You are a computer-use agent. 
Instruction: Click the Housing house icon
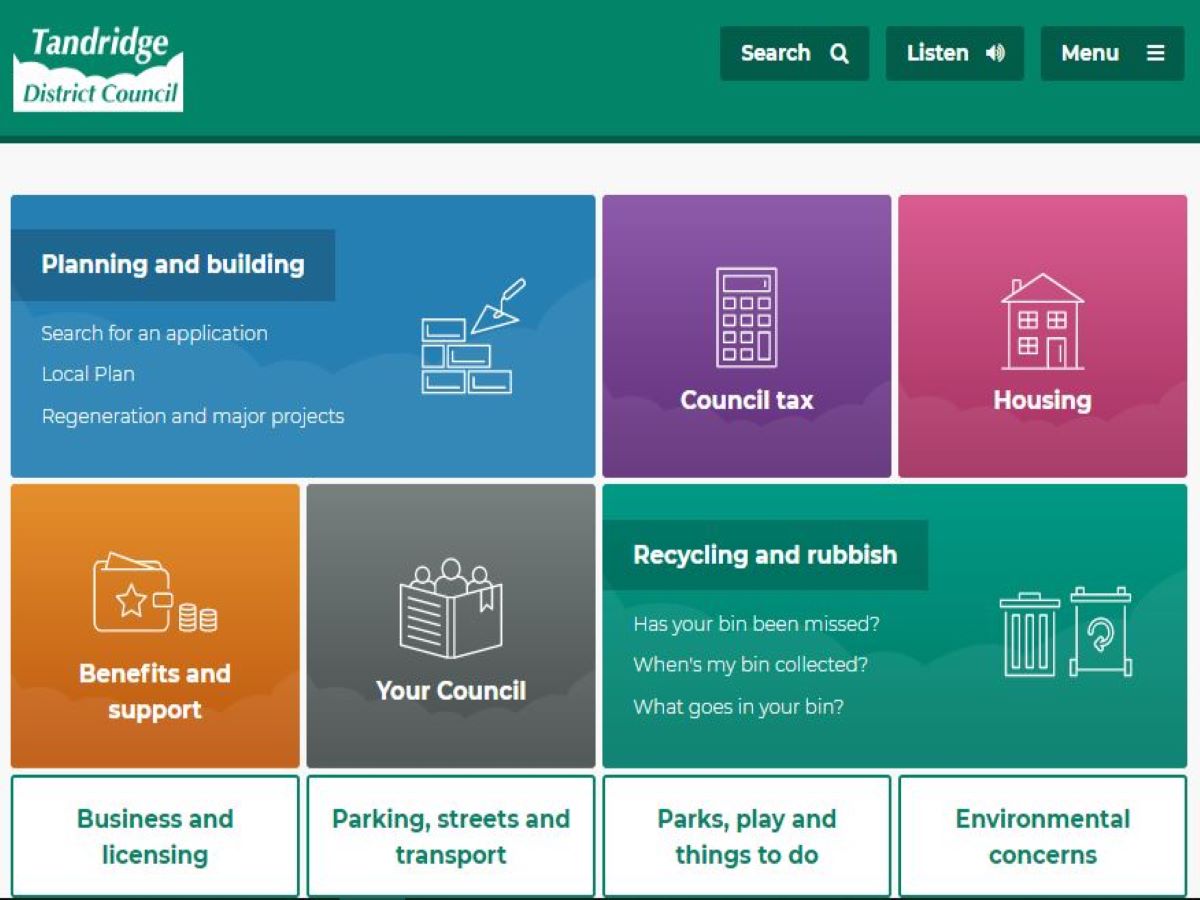(1042, 321)
